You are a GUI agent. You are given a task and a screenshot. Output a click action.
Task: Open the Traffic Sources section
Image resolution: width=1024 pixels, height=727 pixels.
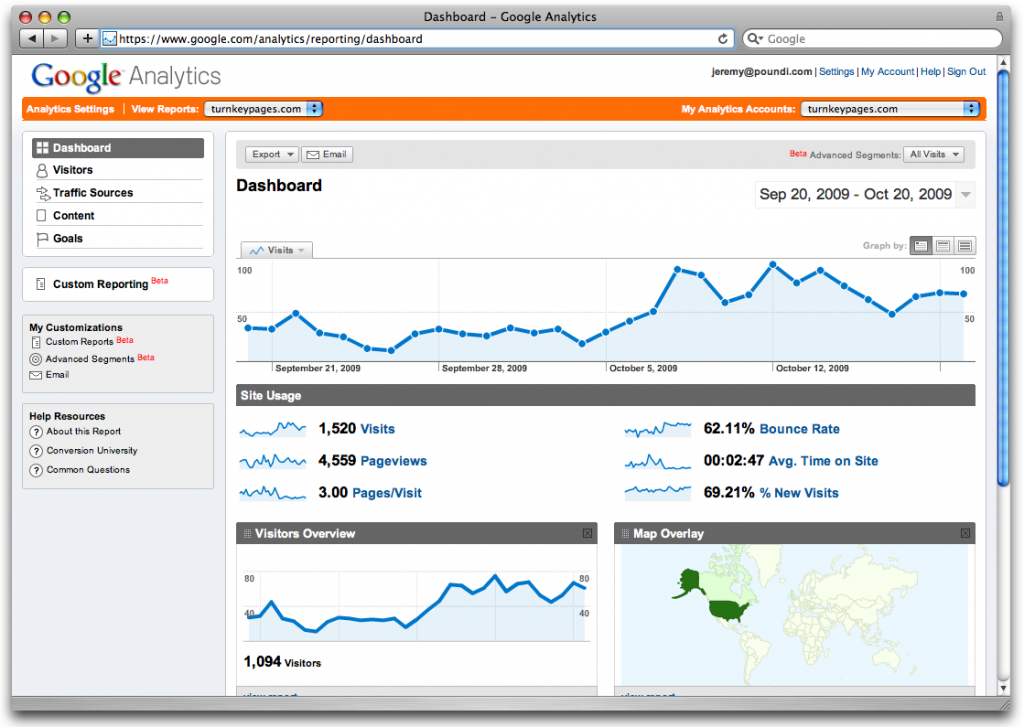pos(118,193)
